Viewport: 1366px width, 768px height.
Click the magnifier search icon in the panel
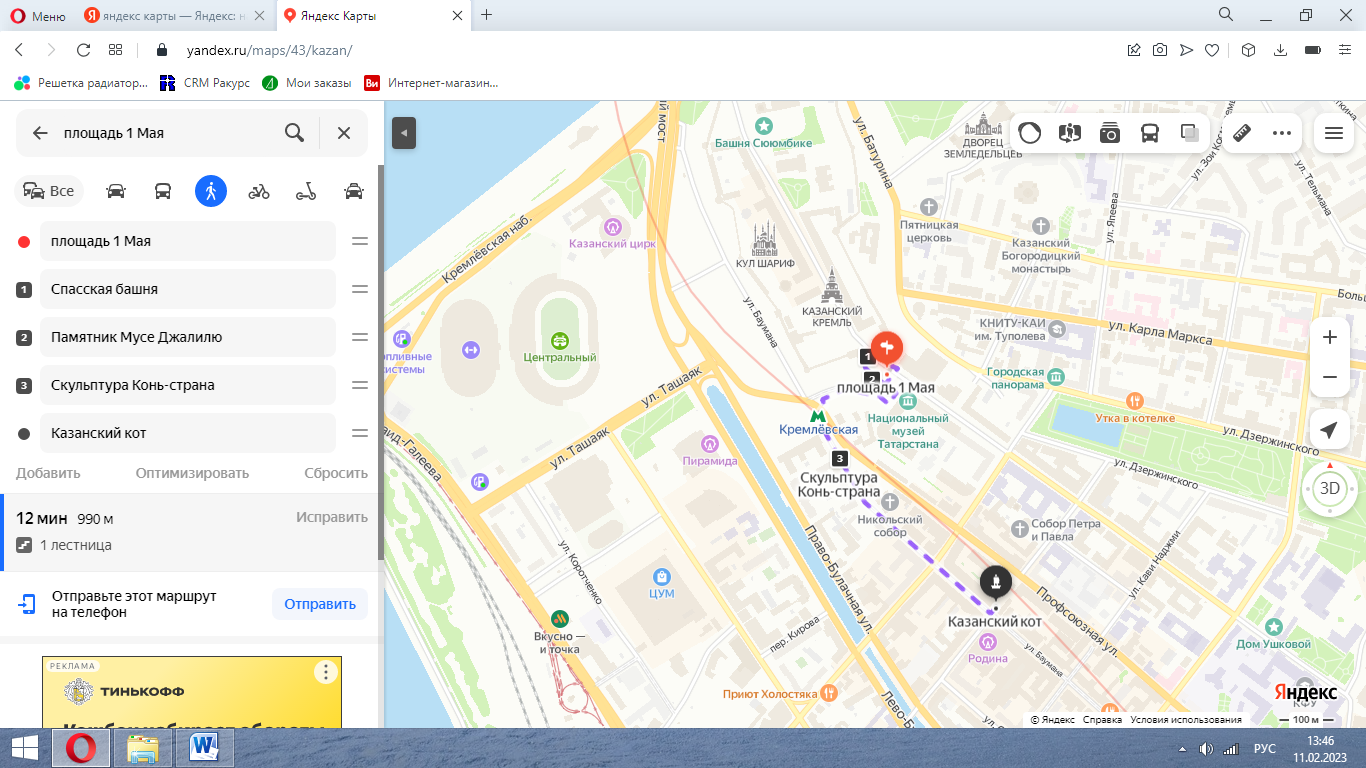[294, 133]
